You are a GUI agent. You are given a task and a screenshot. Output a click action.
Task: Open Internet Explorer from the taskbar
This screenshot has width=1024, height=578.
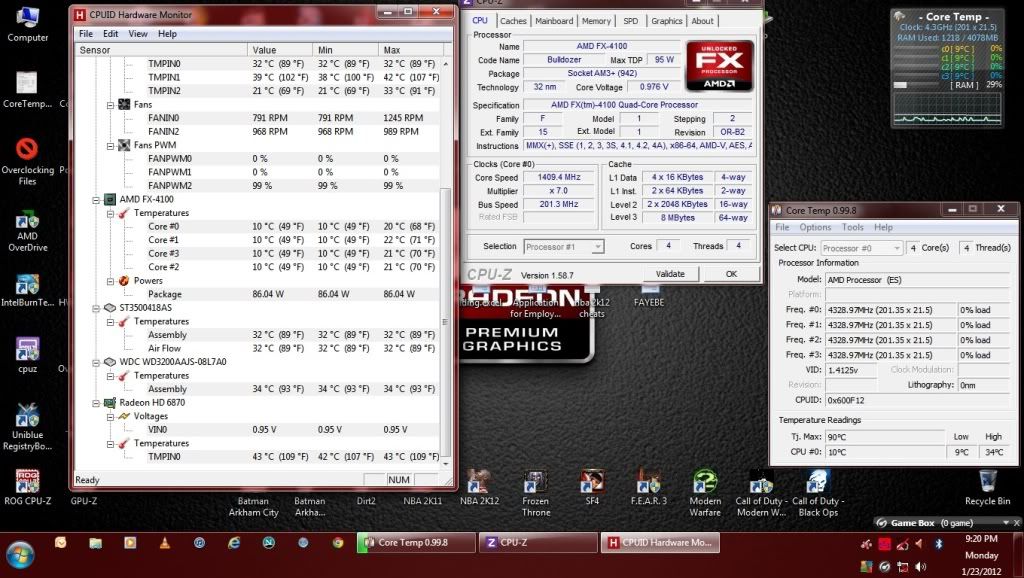234,543
